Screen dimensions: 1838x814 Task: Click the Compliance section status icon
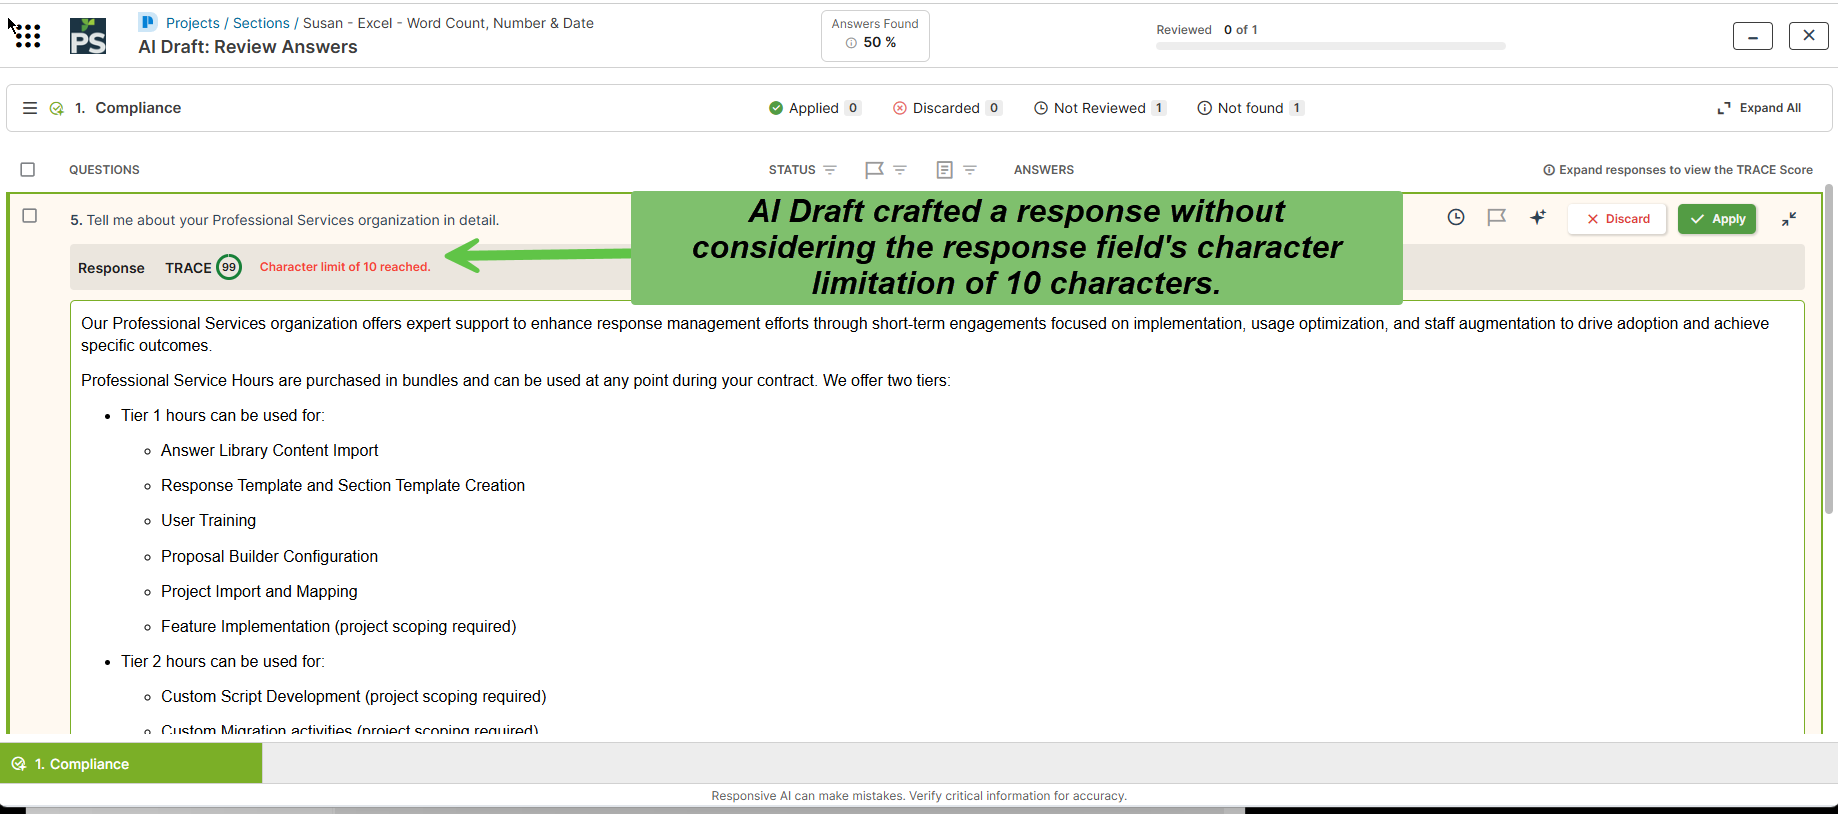coord(57,108)
